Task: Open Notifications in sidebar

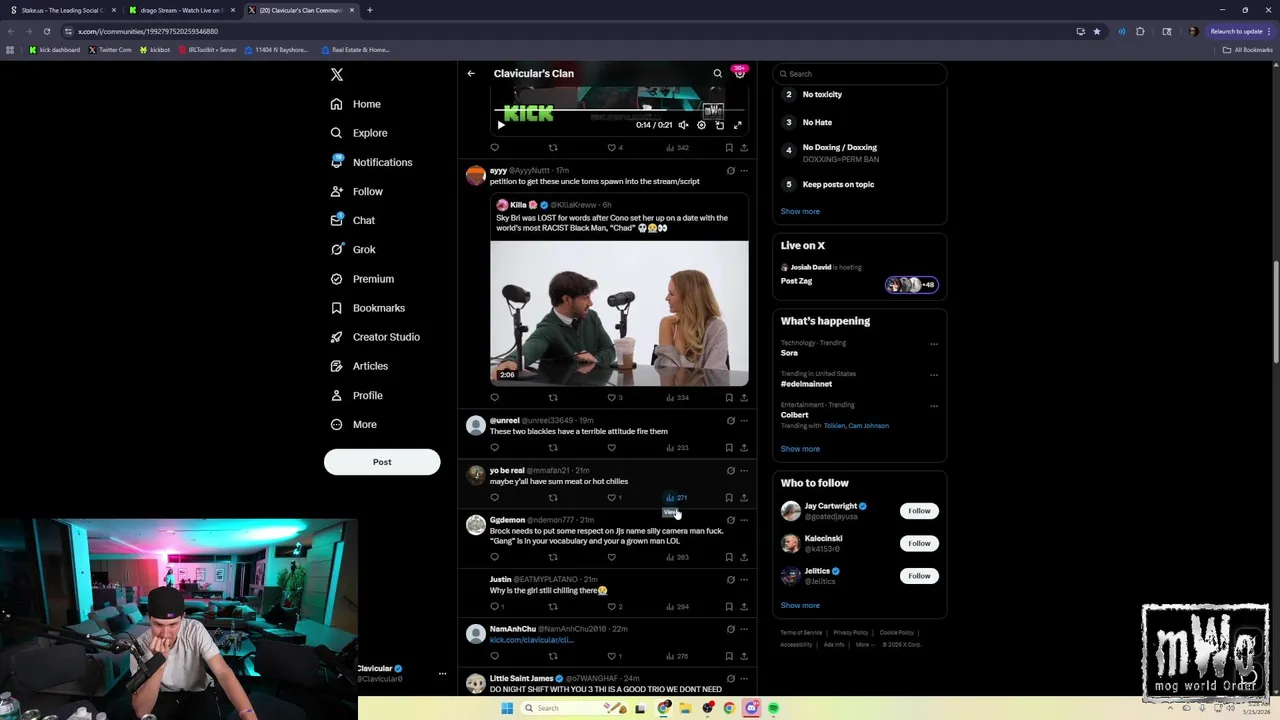Action: (x=370, y=162)
